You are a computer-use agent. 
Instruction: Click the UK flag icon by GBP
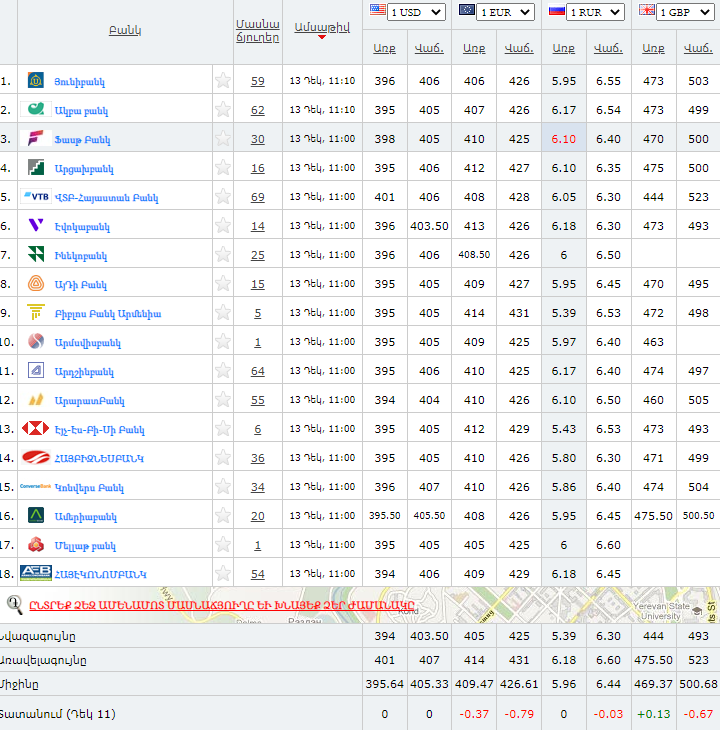tap(646, 10)
